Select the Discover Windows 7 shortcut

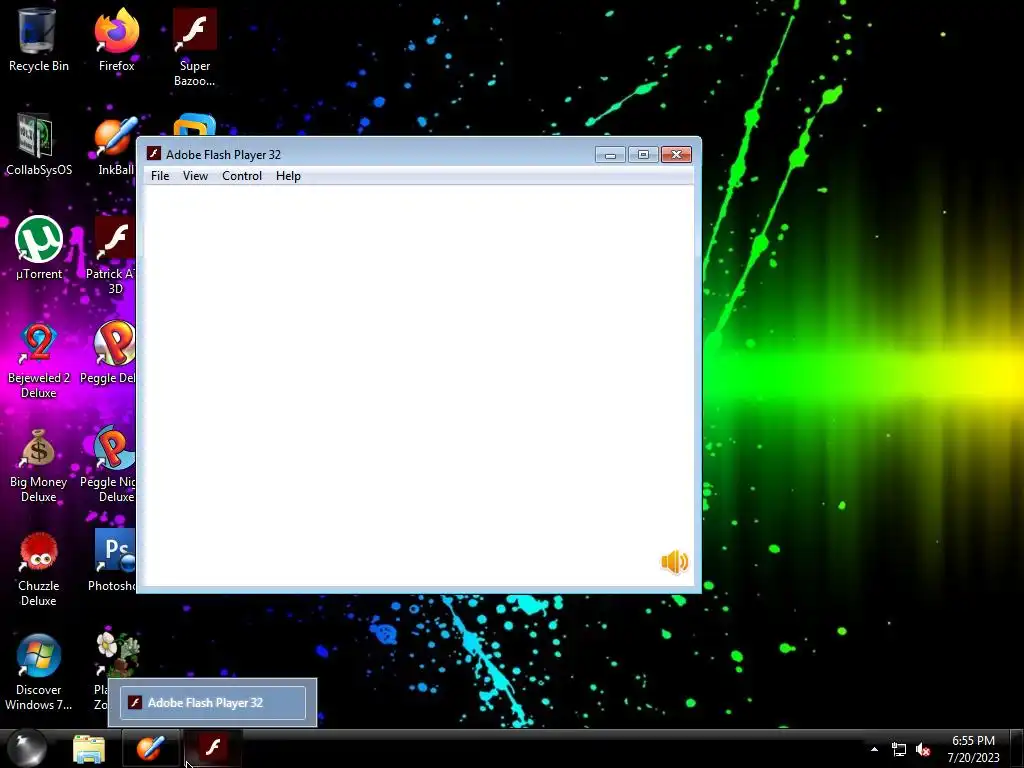pyautogui.click(x=39, y=671)
